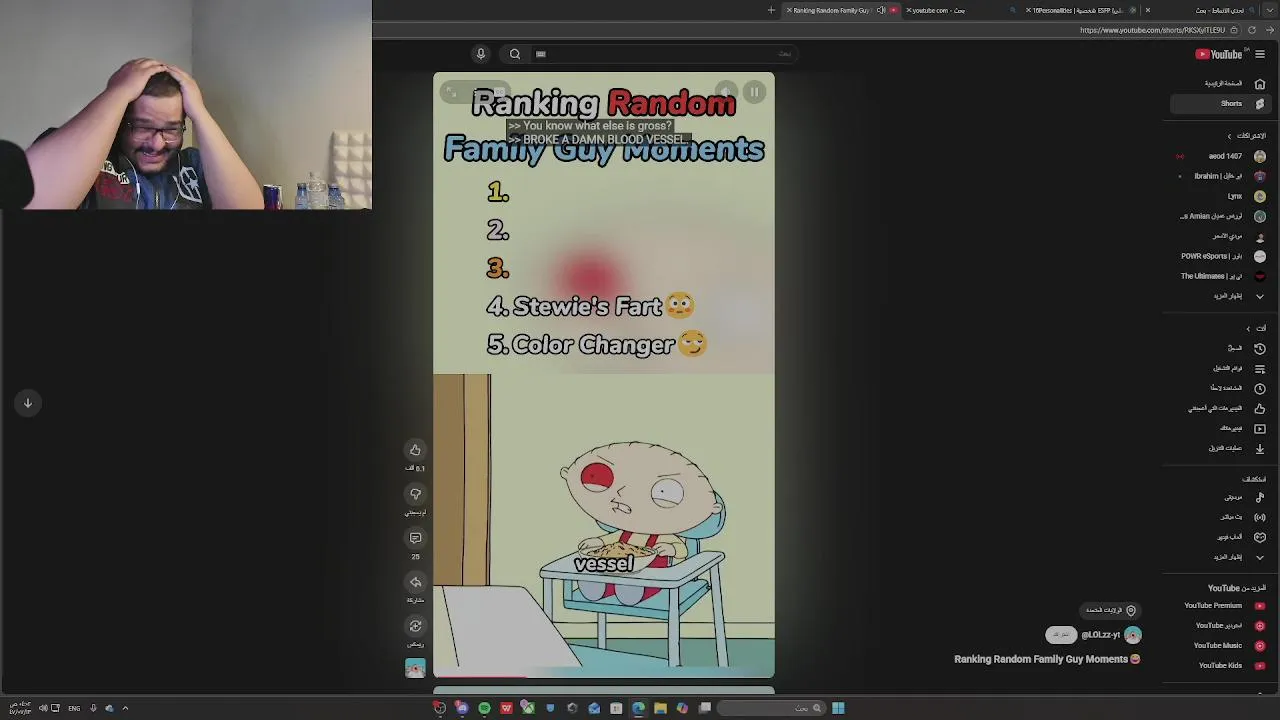The height and width of the screenshot is (720, 1280).
Task: Open the Windows Start button
Action: pyautogui.click(x=838, y=708)
